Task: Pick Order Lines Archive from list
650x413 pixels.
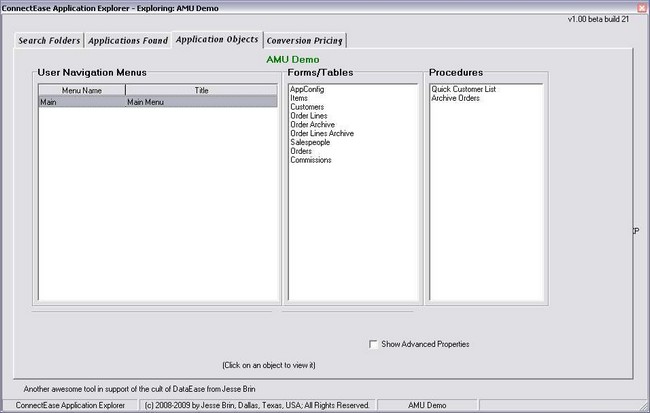Action: coord(321,133)
